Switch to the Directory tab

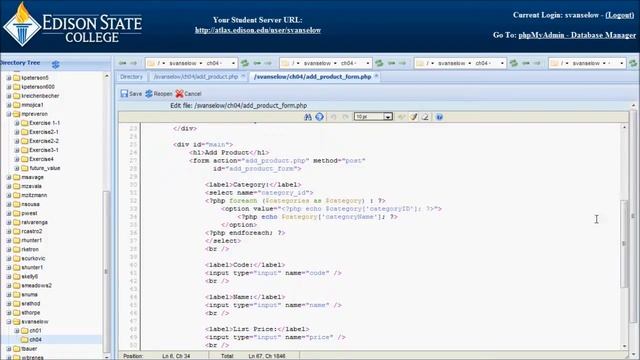131,77
